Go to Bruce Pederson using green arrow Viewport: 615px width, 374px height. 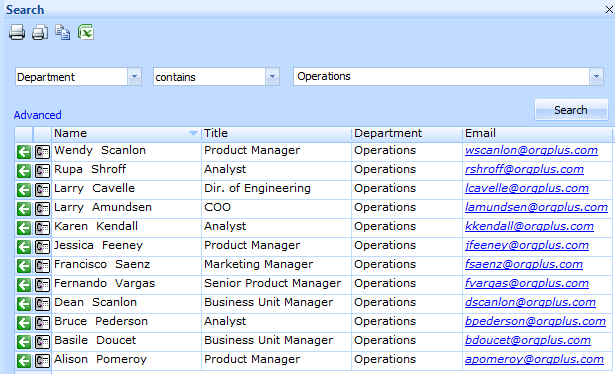click(x=24, y=323)
